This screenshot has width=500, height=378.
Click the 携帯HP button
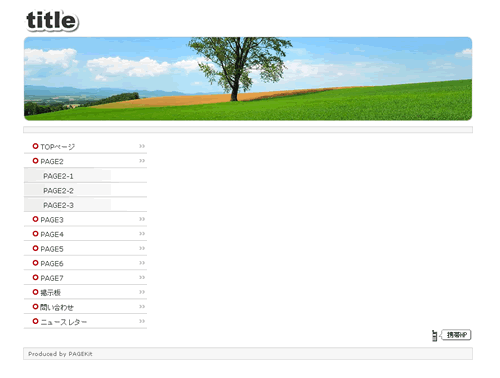[456, 335]
